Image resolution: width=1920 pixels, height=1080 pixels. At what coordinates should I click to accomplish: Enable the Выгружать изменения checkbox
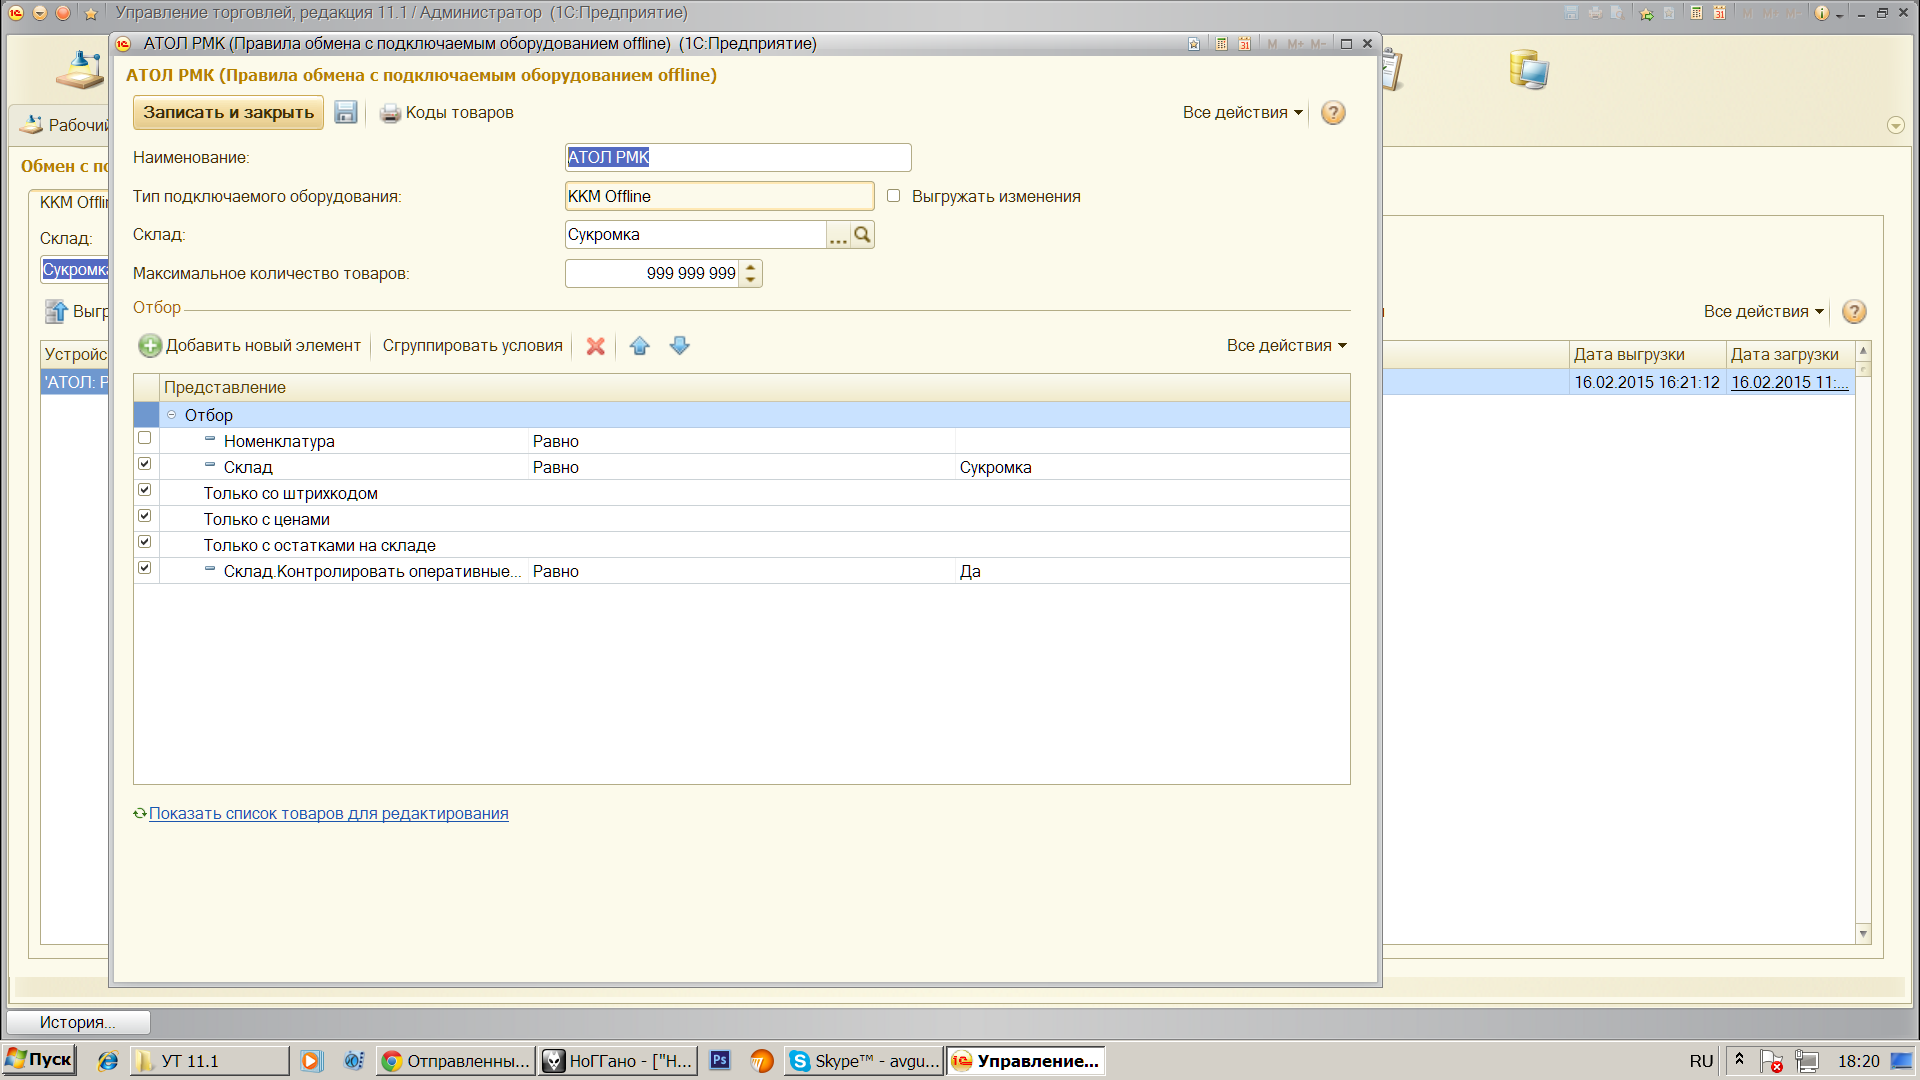pyautogui.click(x=894, y=196)
